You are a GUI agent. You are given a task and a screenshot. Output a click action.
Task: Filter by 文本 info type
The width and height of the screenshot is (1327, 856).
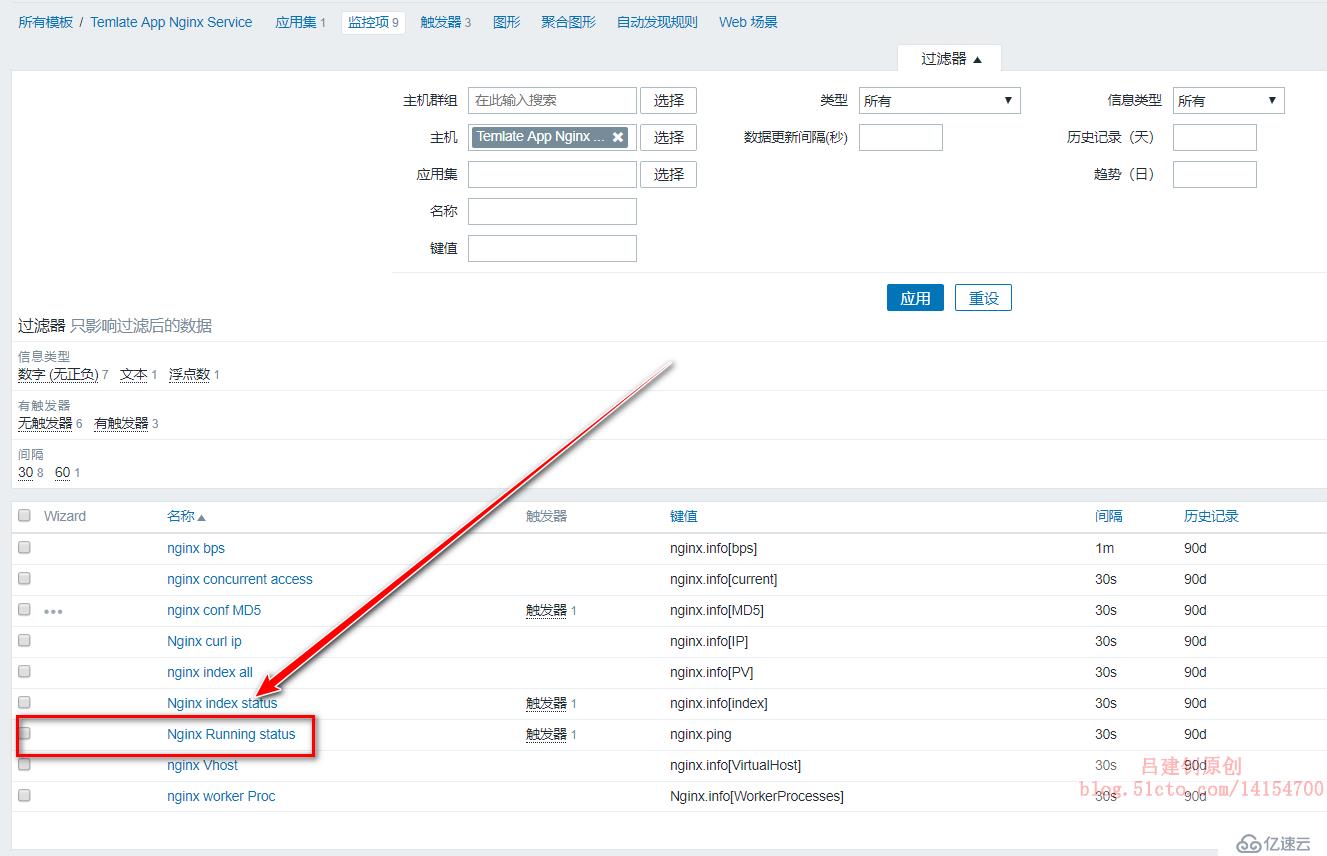134,374
